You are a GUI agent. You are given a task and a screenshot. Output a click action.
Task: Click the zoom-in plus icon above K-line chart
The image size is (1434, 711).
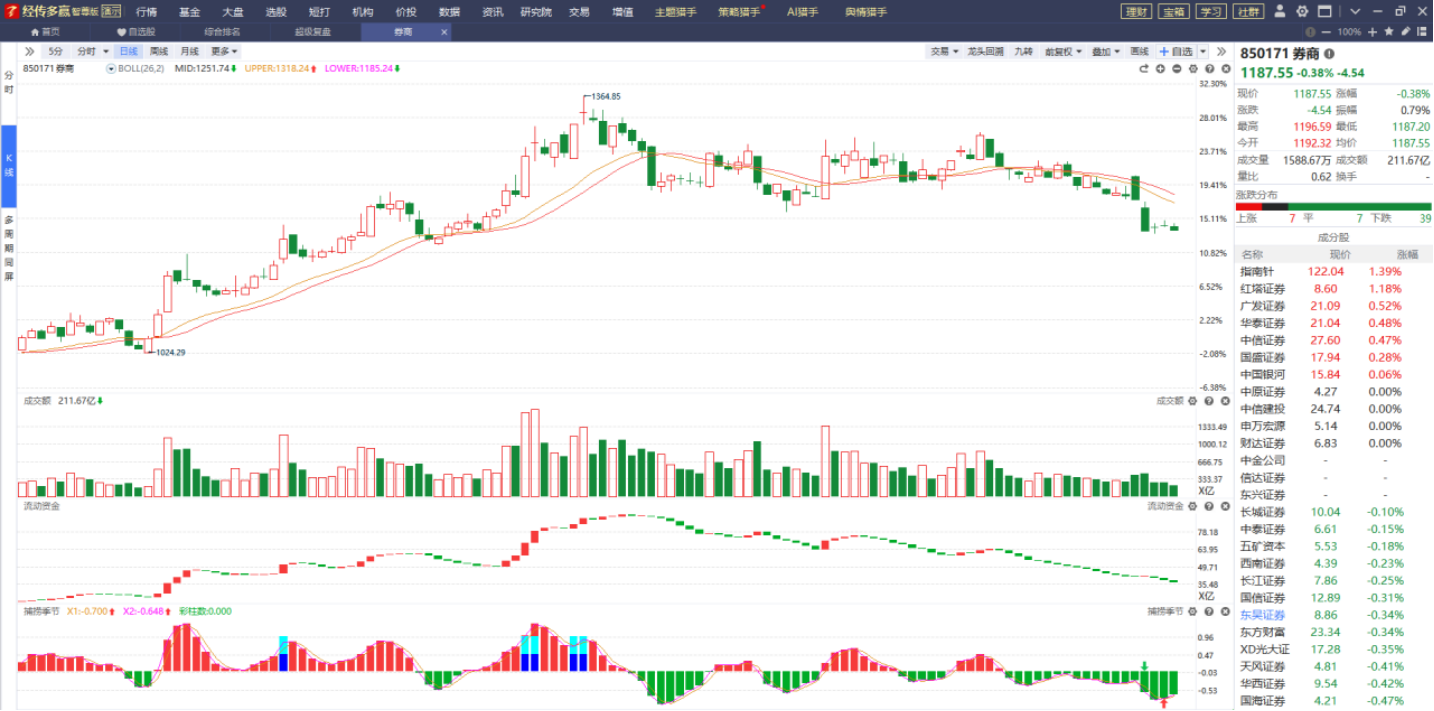tap(1161, 69)
